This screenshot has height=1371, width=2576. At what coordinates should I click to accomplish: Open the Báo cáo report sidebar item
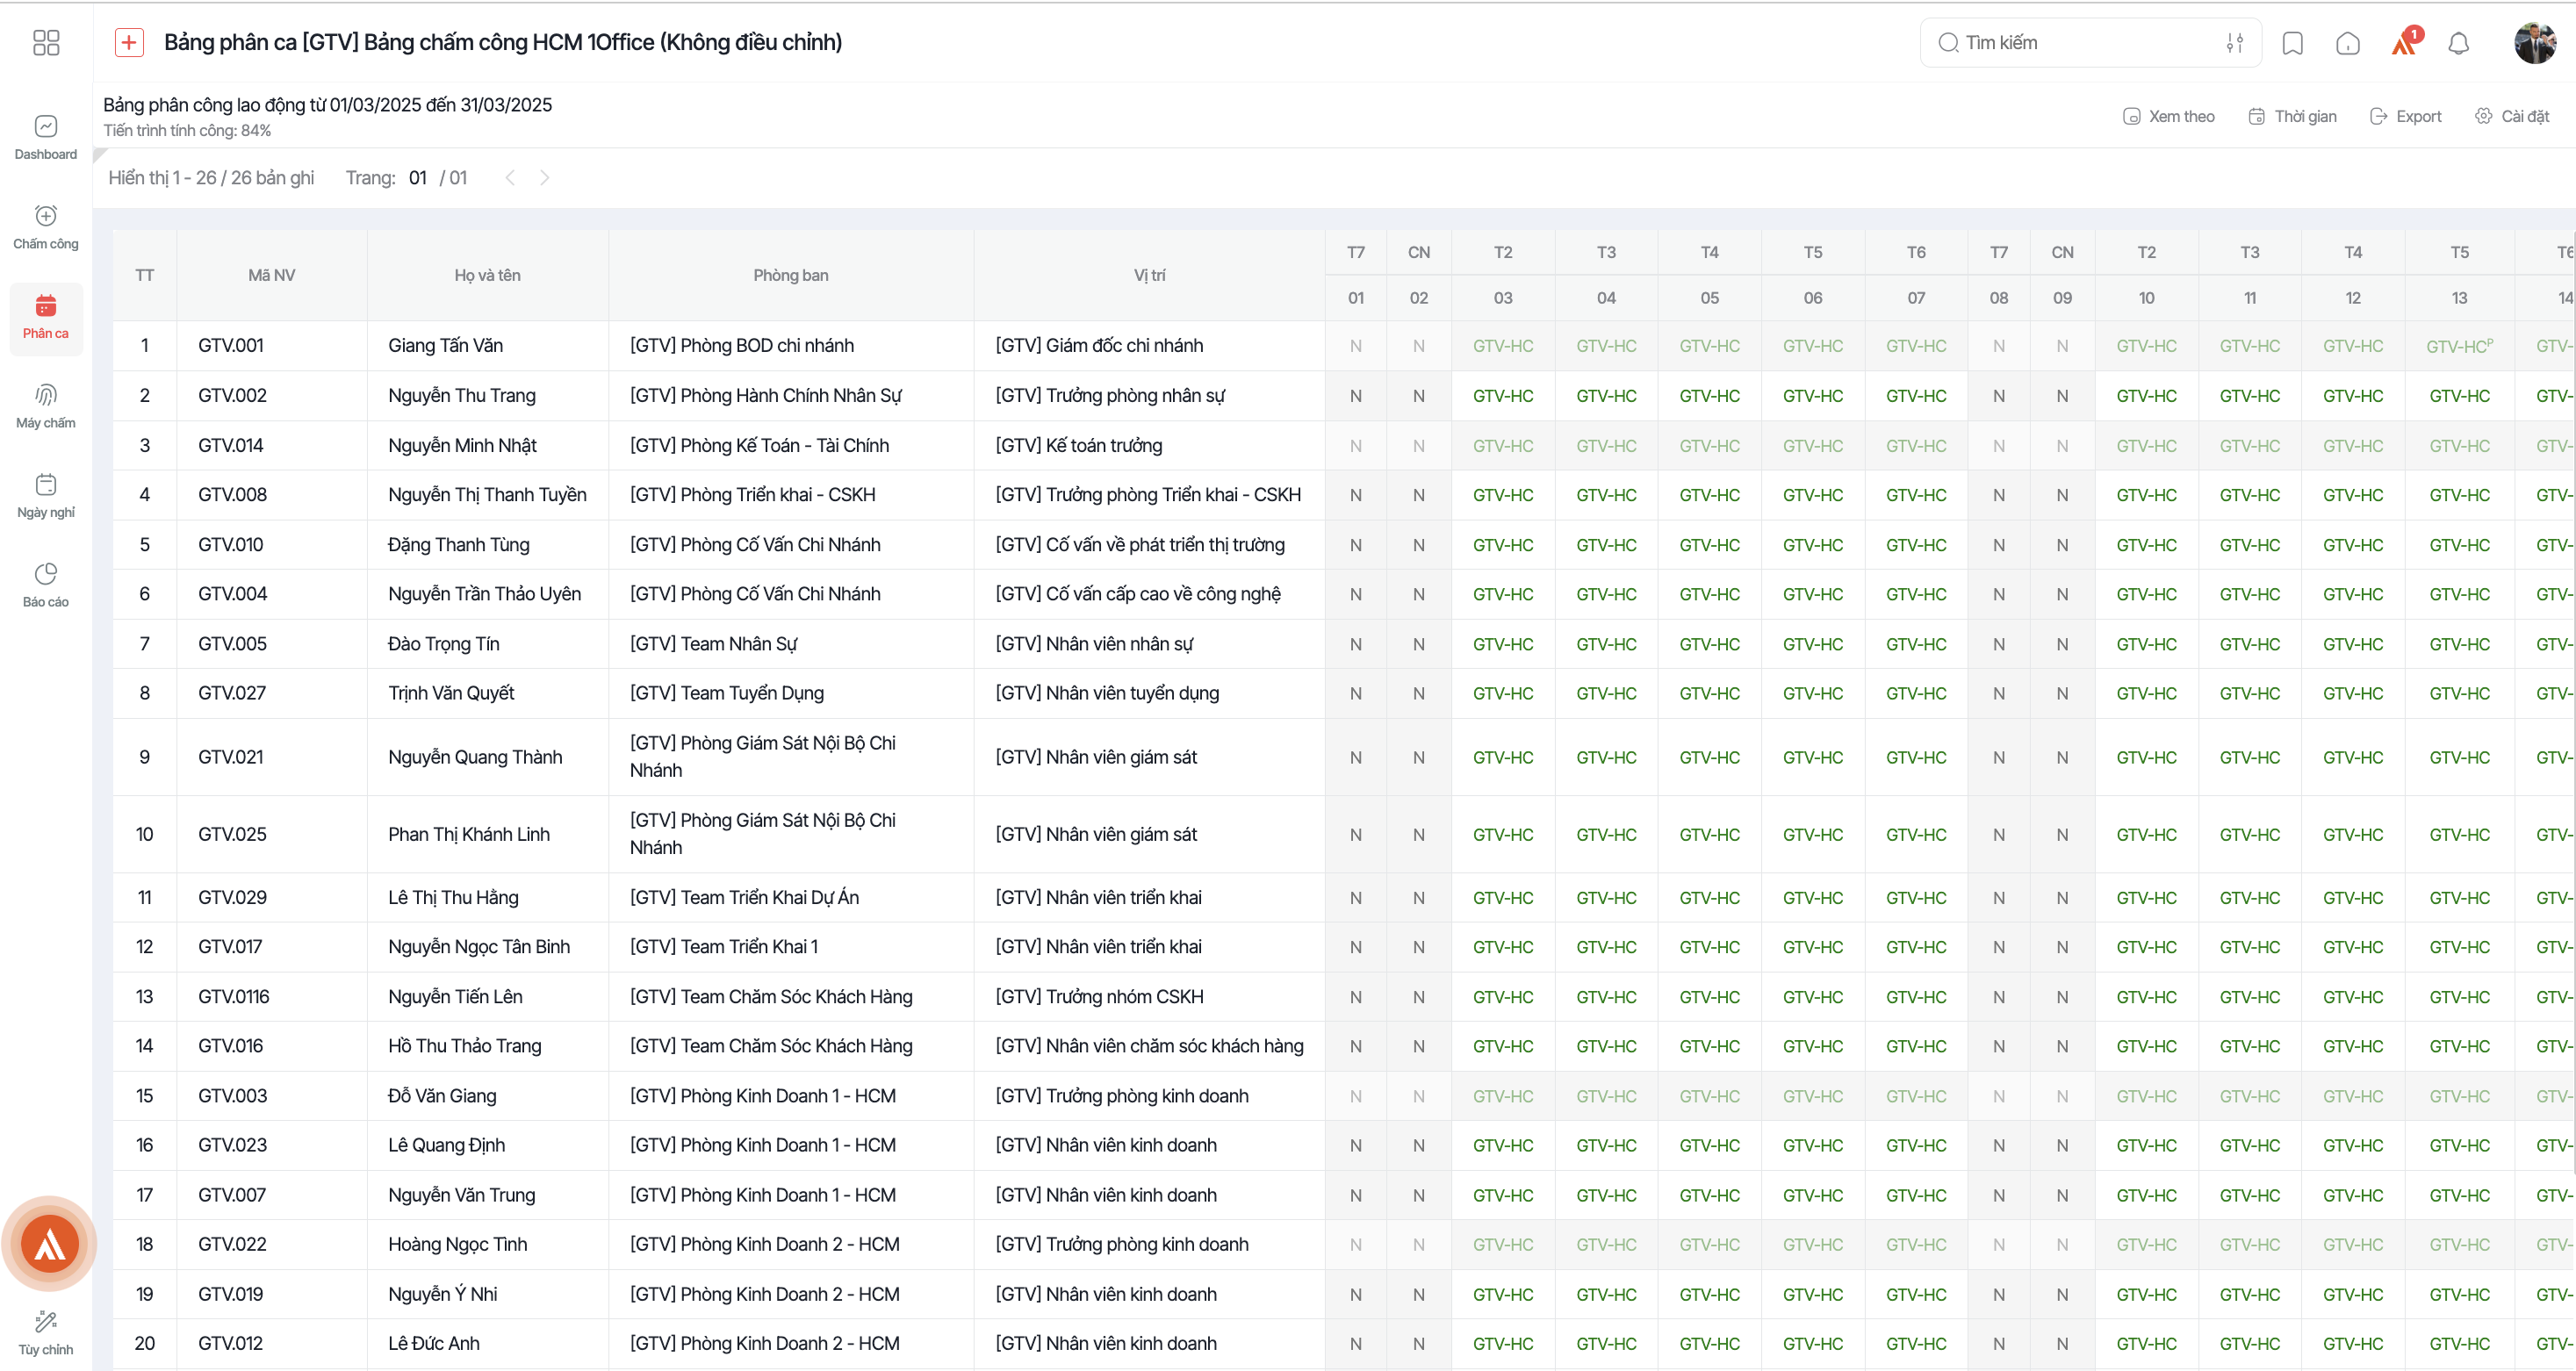[46, 585]
